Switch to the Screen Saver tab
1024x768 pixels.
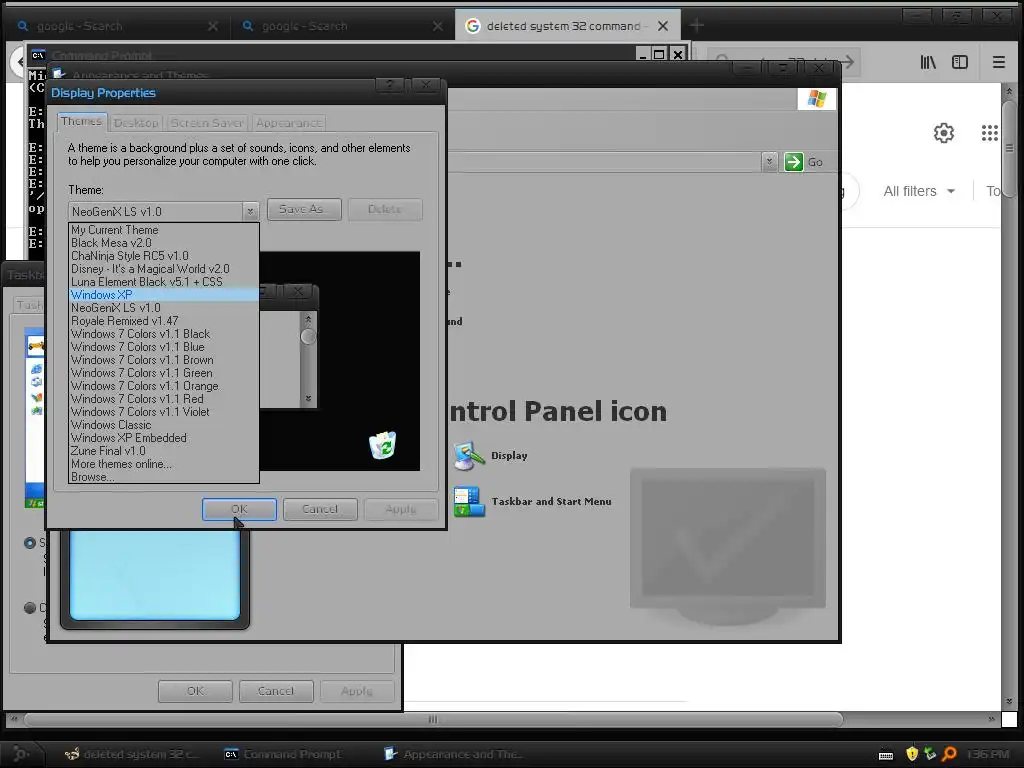(207, 123)
